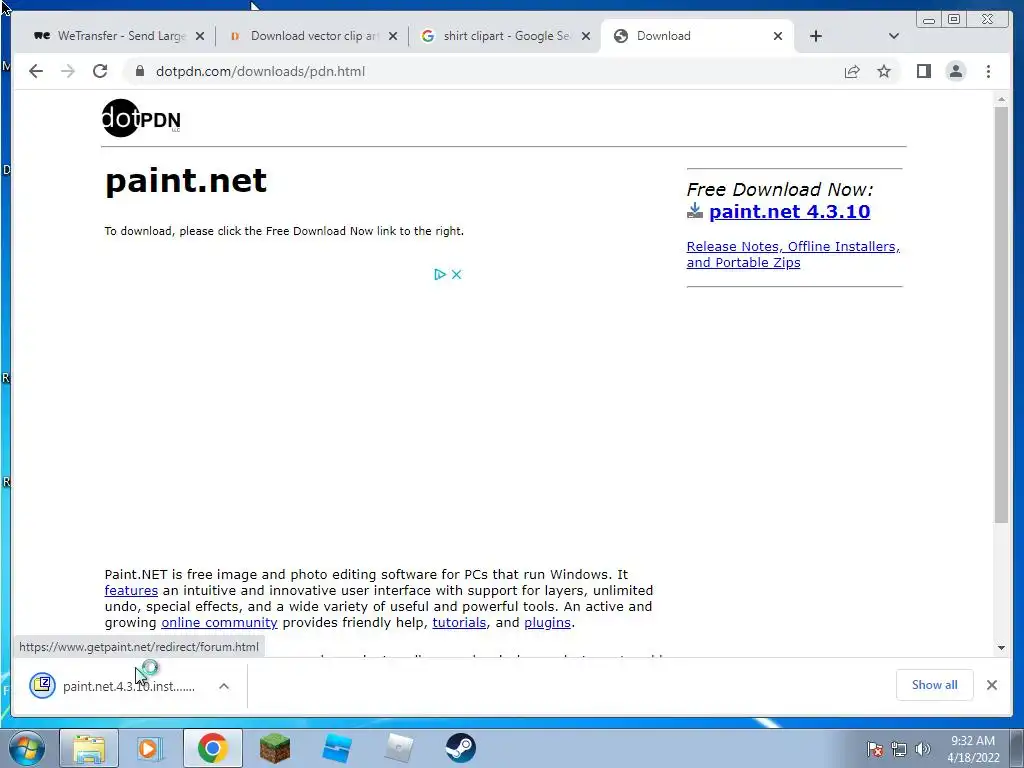Open Steam from the taskbar
Image resolution: width=1024 pixels, height=768 pixels.
460,748
